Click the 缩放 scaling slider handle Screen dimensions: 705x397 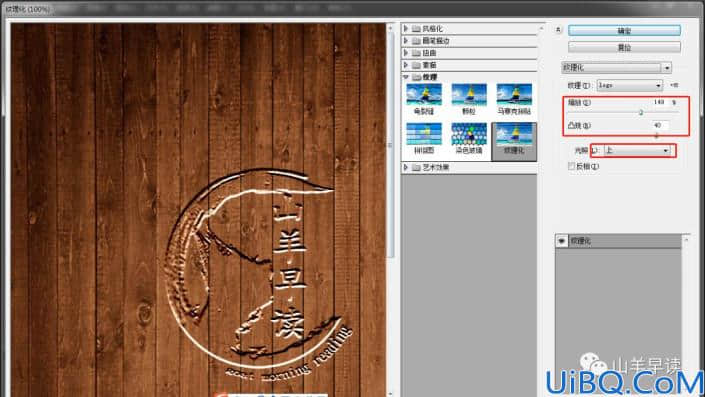tap(641, 112)
